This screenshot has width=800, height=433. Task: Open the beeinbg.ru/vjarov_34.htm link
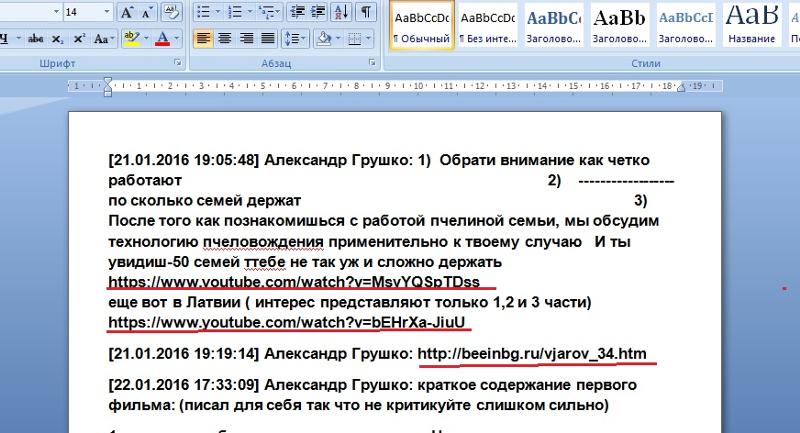pyautogui.click(x=532, y=353)
